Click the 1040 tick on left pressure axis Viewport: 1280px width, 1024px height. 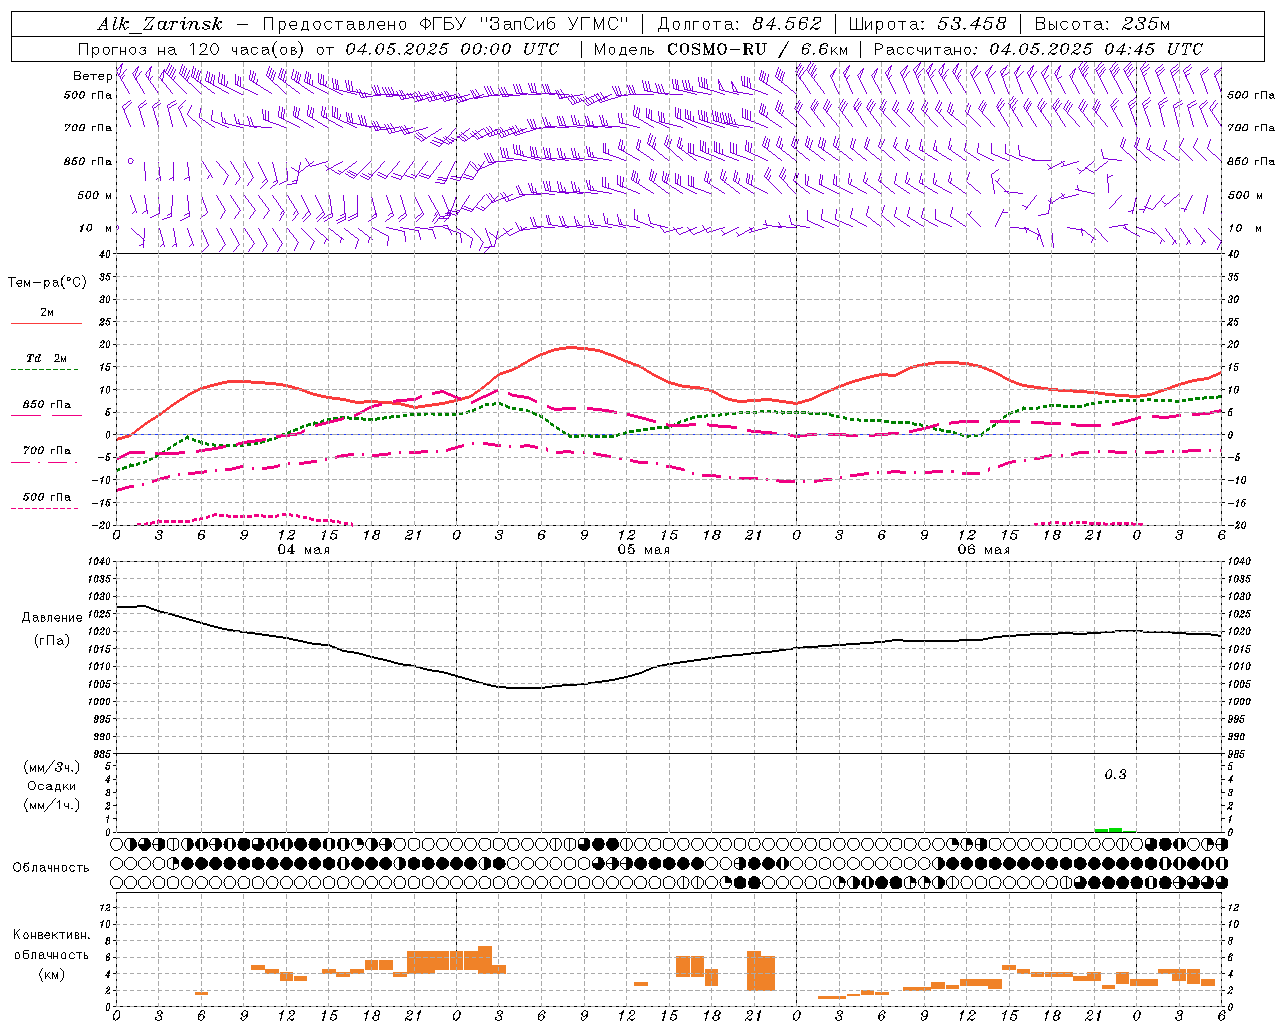coord(98,561)
